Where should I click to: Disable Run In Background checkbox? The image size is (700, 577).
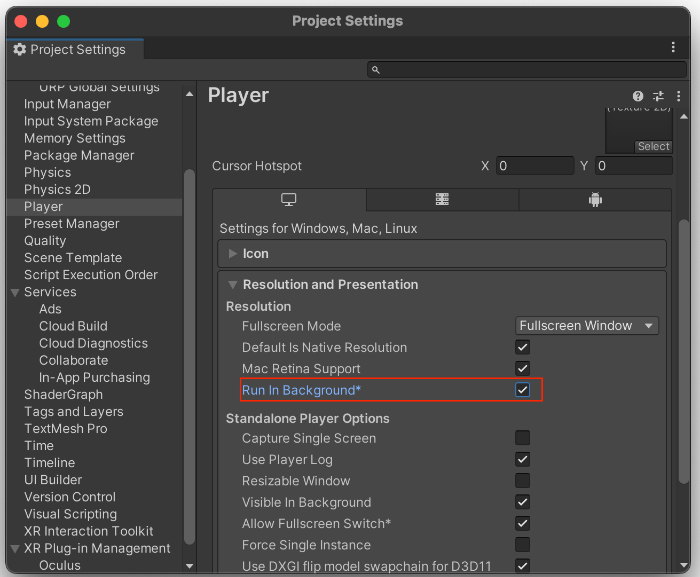(522, 390)
